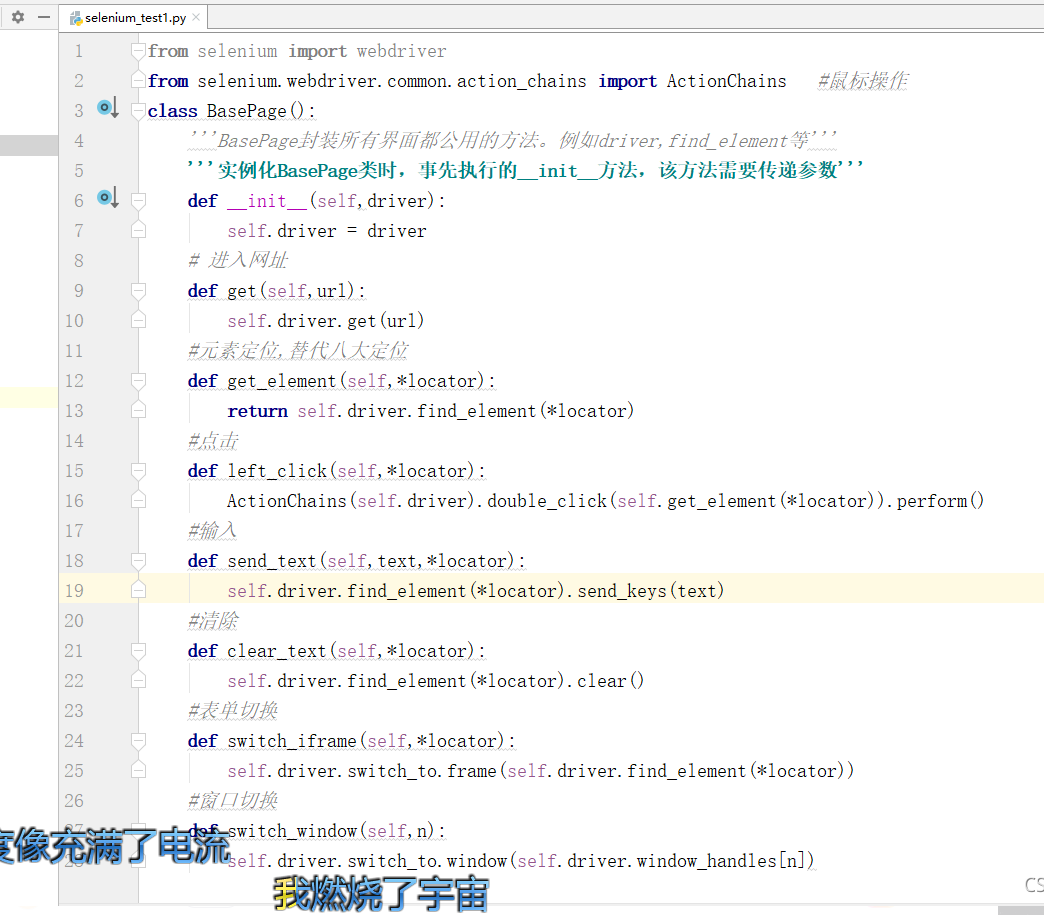Collapse the first import statement fold marker

click(137, 50)
